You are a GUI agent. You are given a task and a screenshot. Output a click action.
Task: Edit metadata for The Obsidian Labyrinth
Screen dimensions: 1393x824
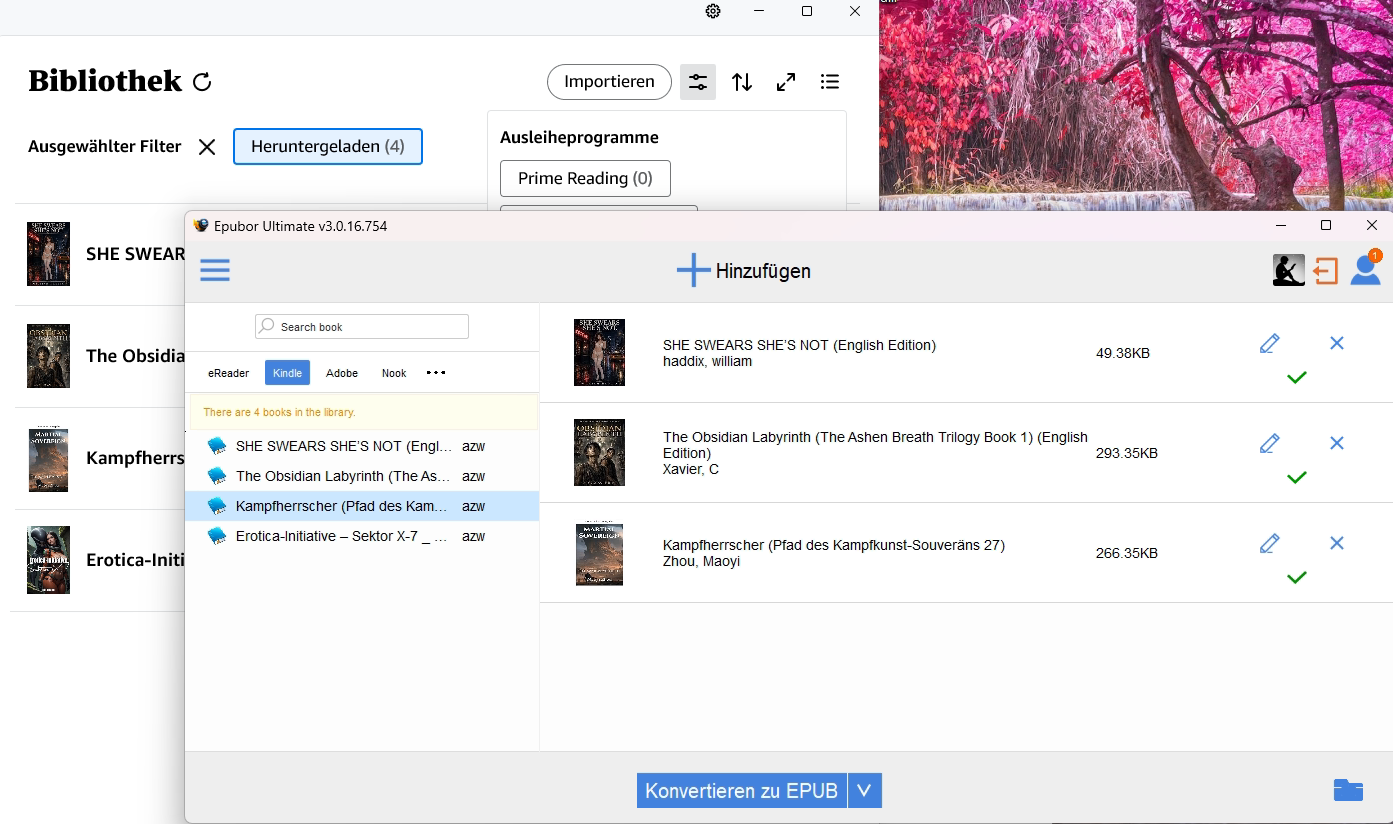click(x=1270, y=443)
